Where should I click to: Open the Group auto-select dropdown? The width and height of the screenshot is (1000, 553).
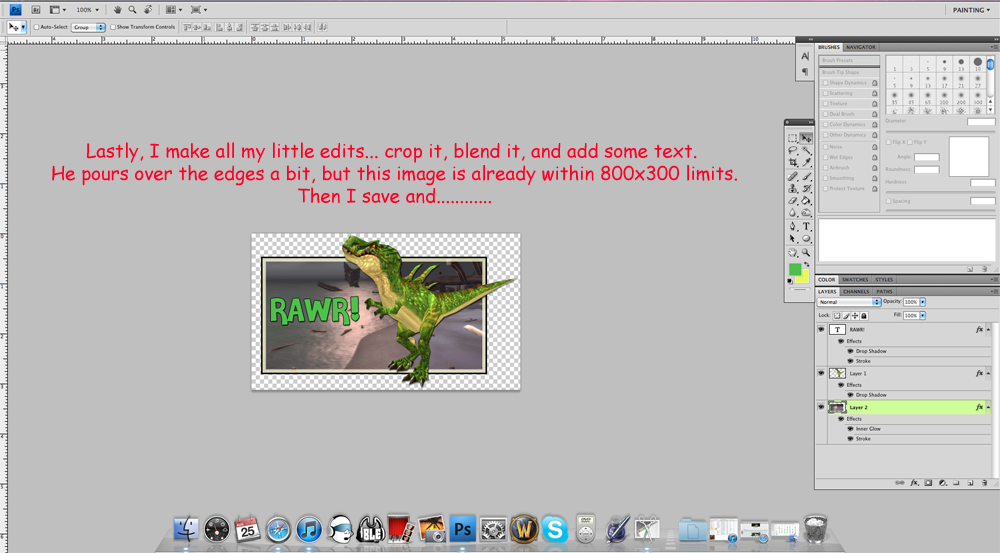pyautogui.click(x=88, y=27)
